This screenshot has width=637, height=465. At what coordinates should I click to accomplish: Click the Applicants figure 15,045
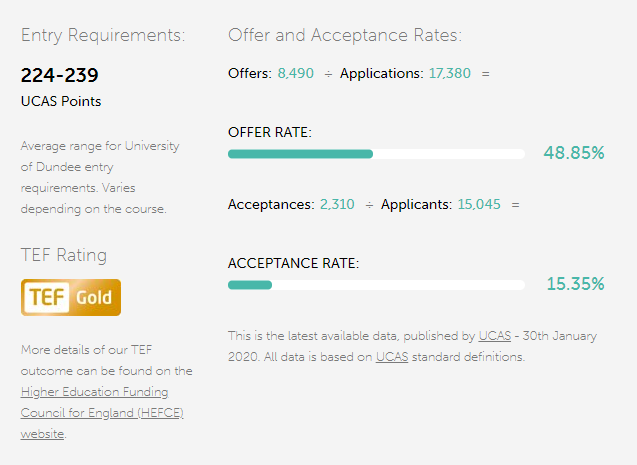click(x=479, y=204)
